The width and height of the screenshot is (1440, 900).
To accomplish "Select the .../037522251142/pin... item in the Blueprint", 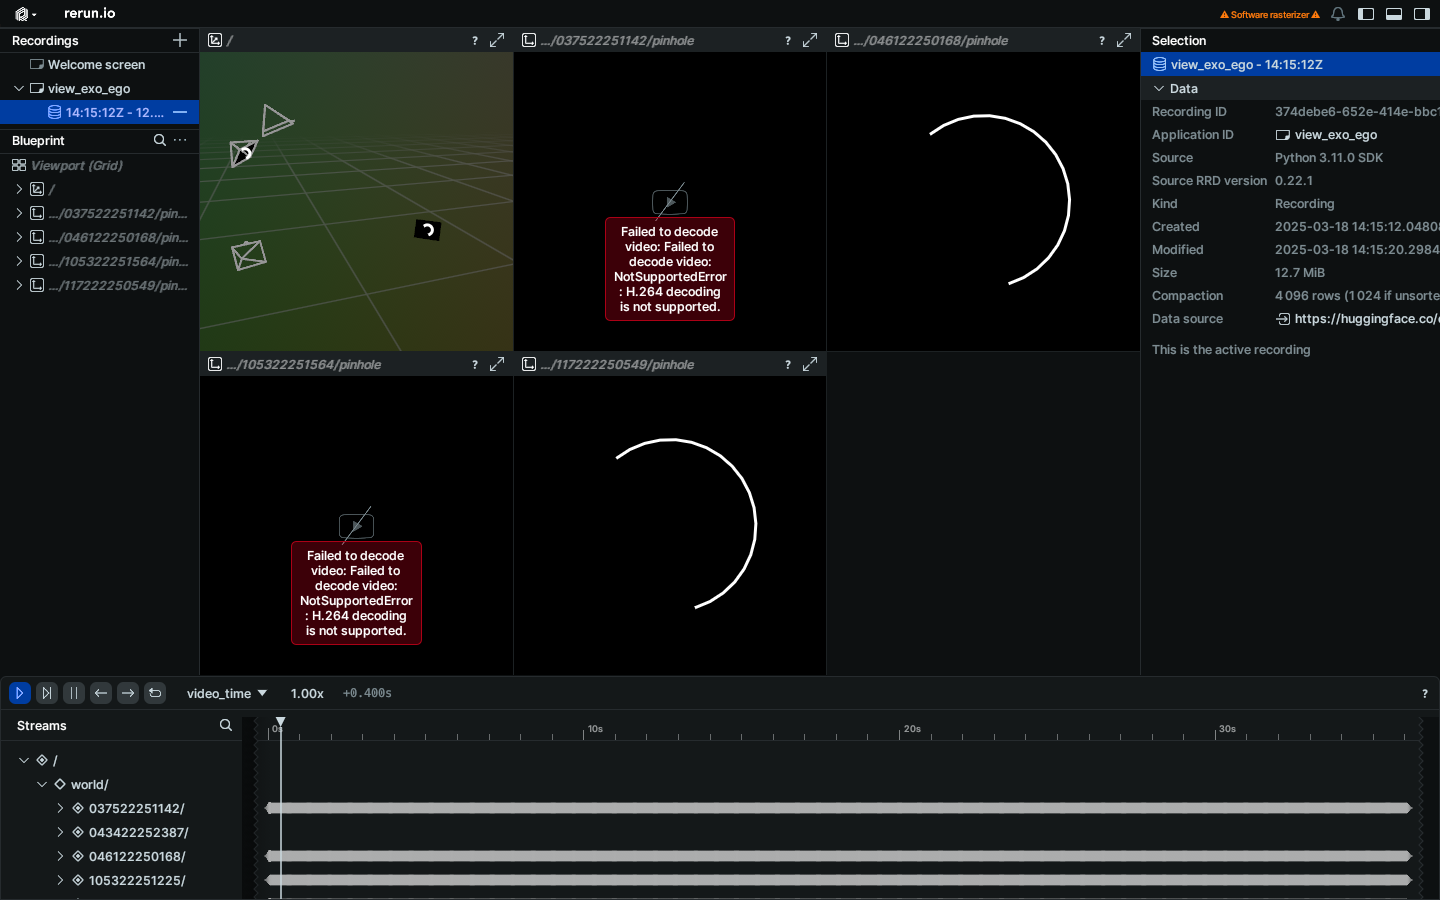I will pos(118,213).
